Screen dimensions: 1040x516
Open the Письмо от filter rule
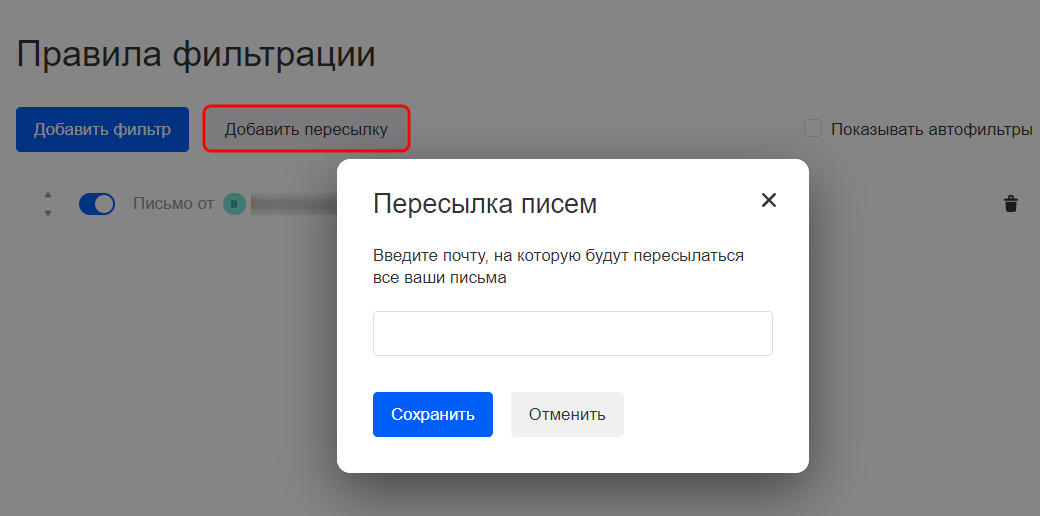(x=173, y=204)
